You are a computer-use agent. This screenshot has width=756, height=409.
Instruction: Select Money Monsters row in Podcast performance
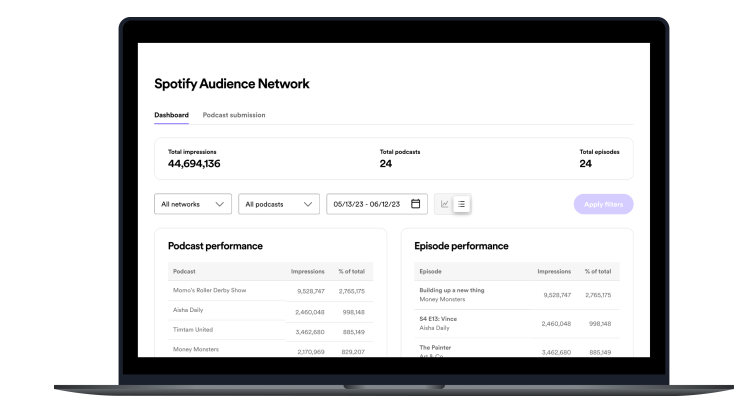click(270, 350)
